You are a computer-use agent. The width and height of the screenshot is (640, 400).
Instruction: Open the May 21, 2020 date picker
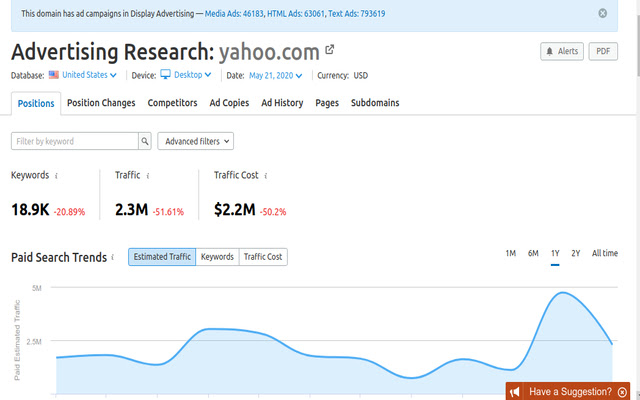[x=276, y=76]
